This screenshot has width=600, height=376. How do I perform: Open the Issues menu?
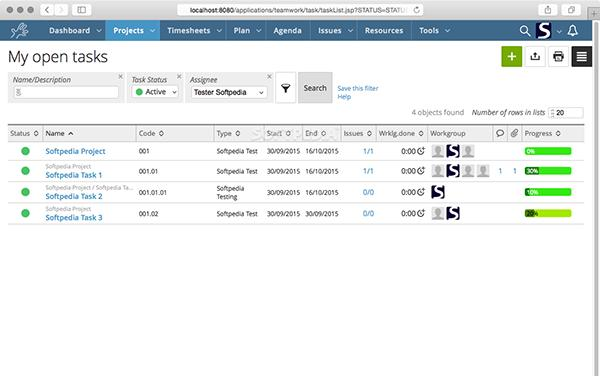[329, 31]
